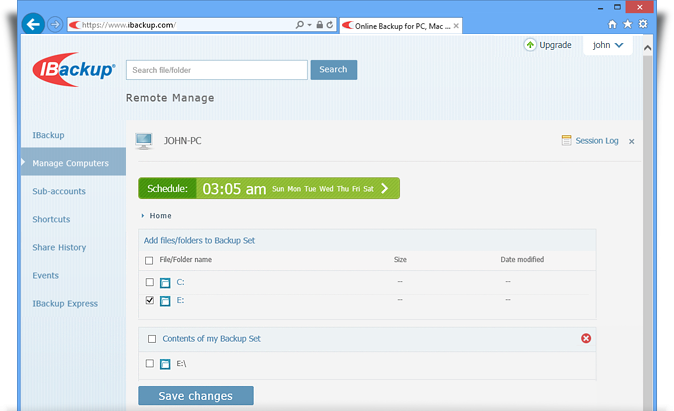Click the Date modified column header
The width and height of the screenshot is (674, 411).
click(x=522, y=259)
